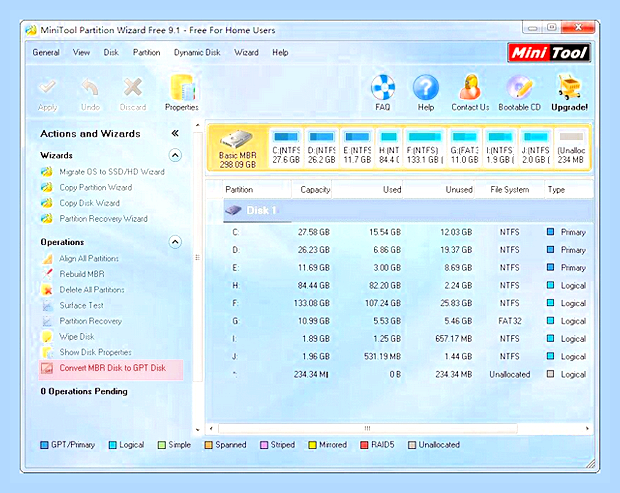Open the Contact Us icon
This screenshot has height=493, width=620.
tap(470, 87)
